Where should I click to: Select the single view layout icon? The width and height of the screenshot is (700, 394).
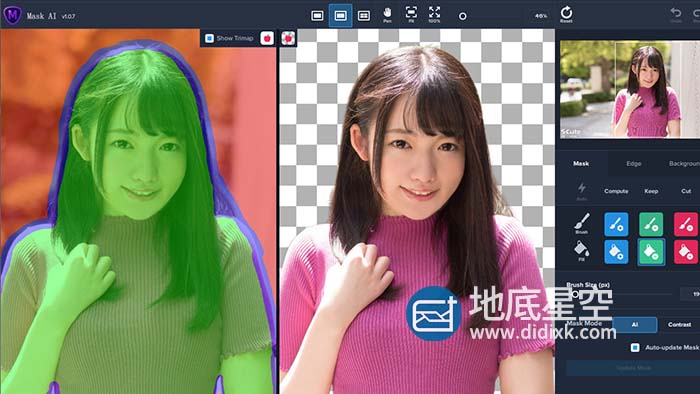pos(317,16)
